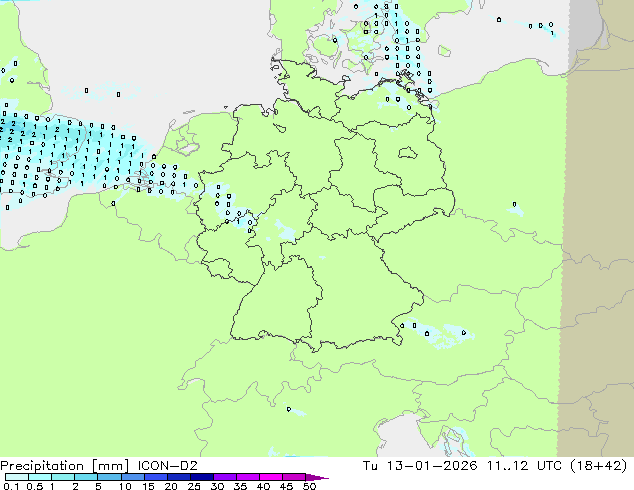This screenshot has height=490, width=634.
Task: Click the swatch between 45 and 50
Action: tap(294, 477)
